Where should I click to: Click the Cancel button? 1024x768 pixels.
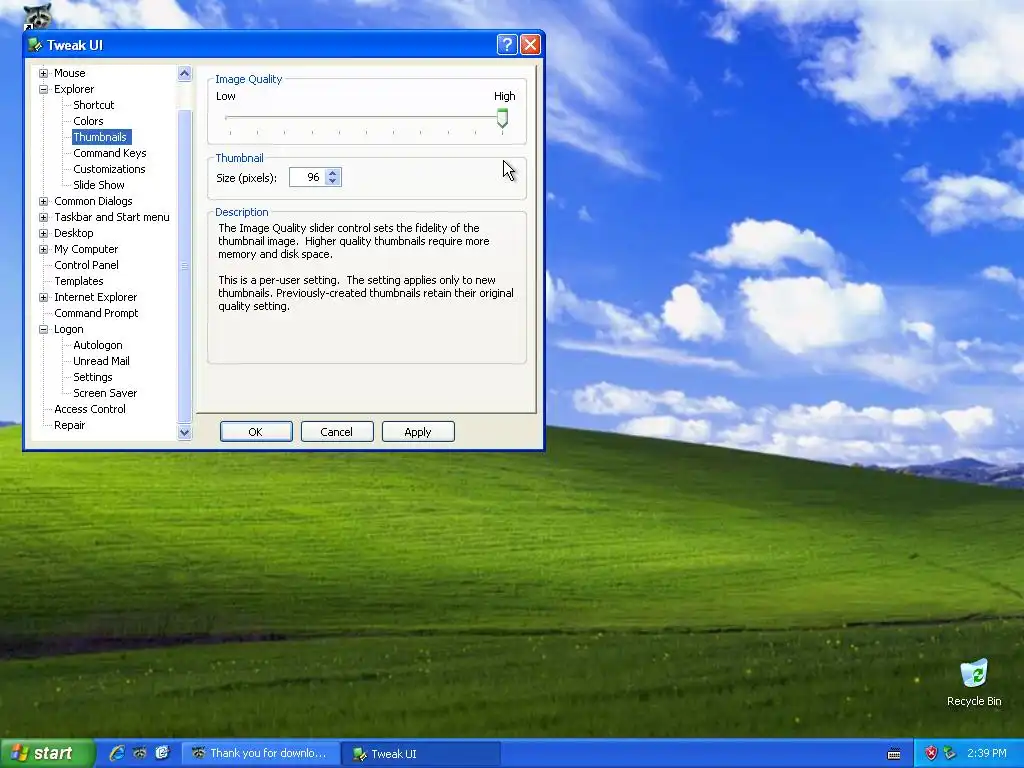337,432
